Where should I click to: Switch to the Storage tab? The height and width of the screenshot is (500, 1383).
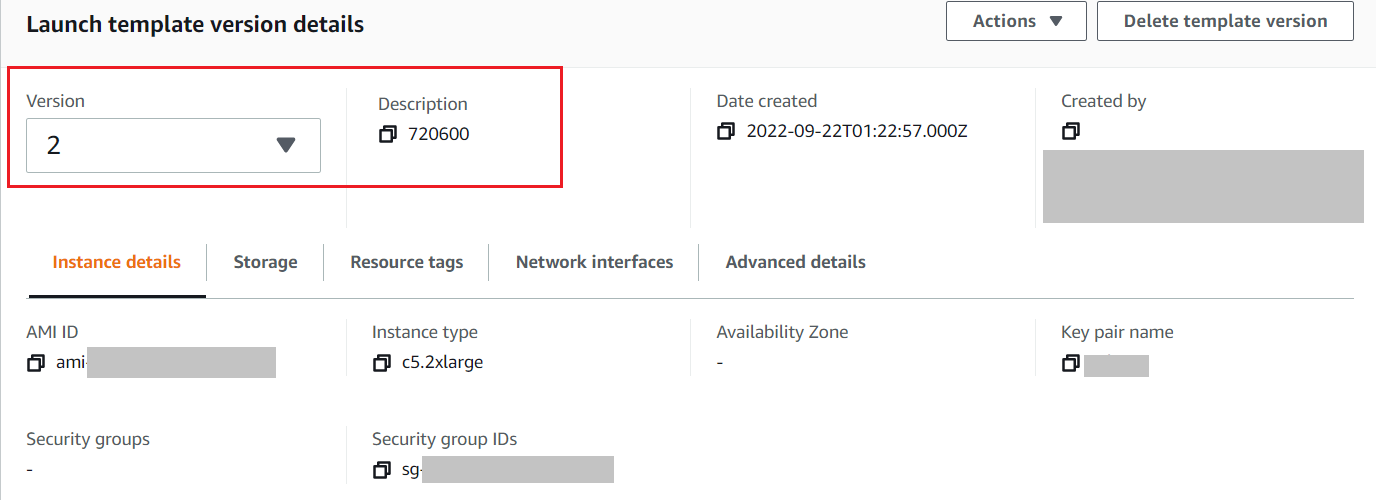265,262
